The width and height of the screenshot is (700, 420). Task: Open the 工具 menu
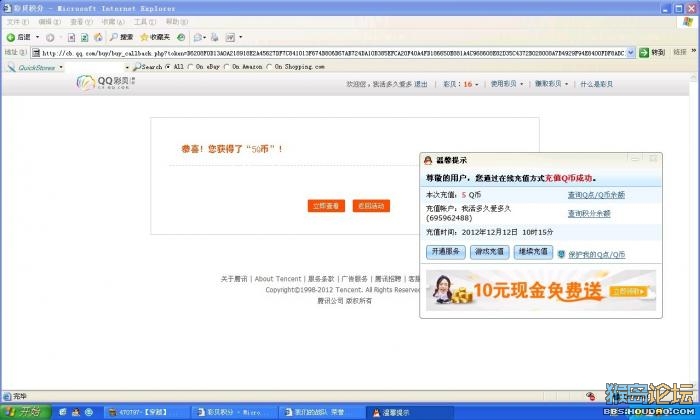pyautogui.click(x=145, y=21)
